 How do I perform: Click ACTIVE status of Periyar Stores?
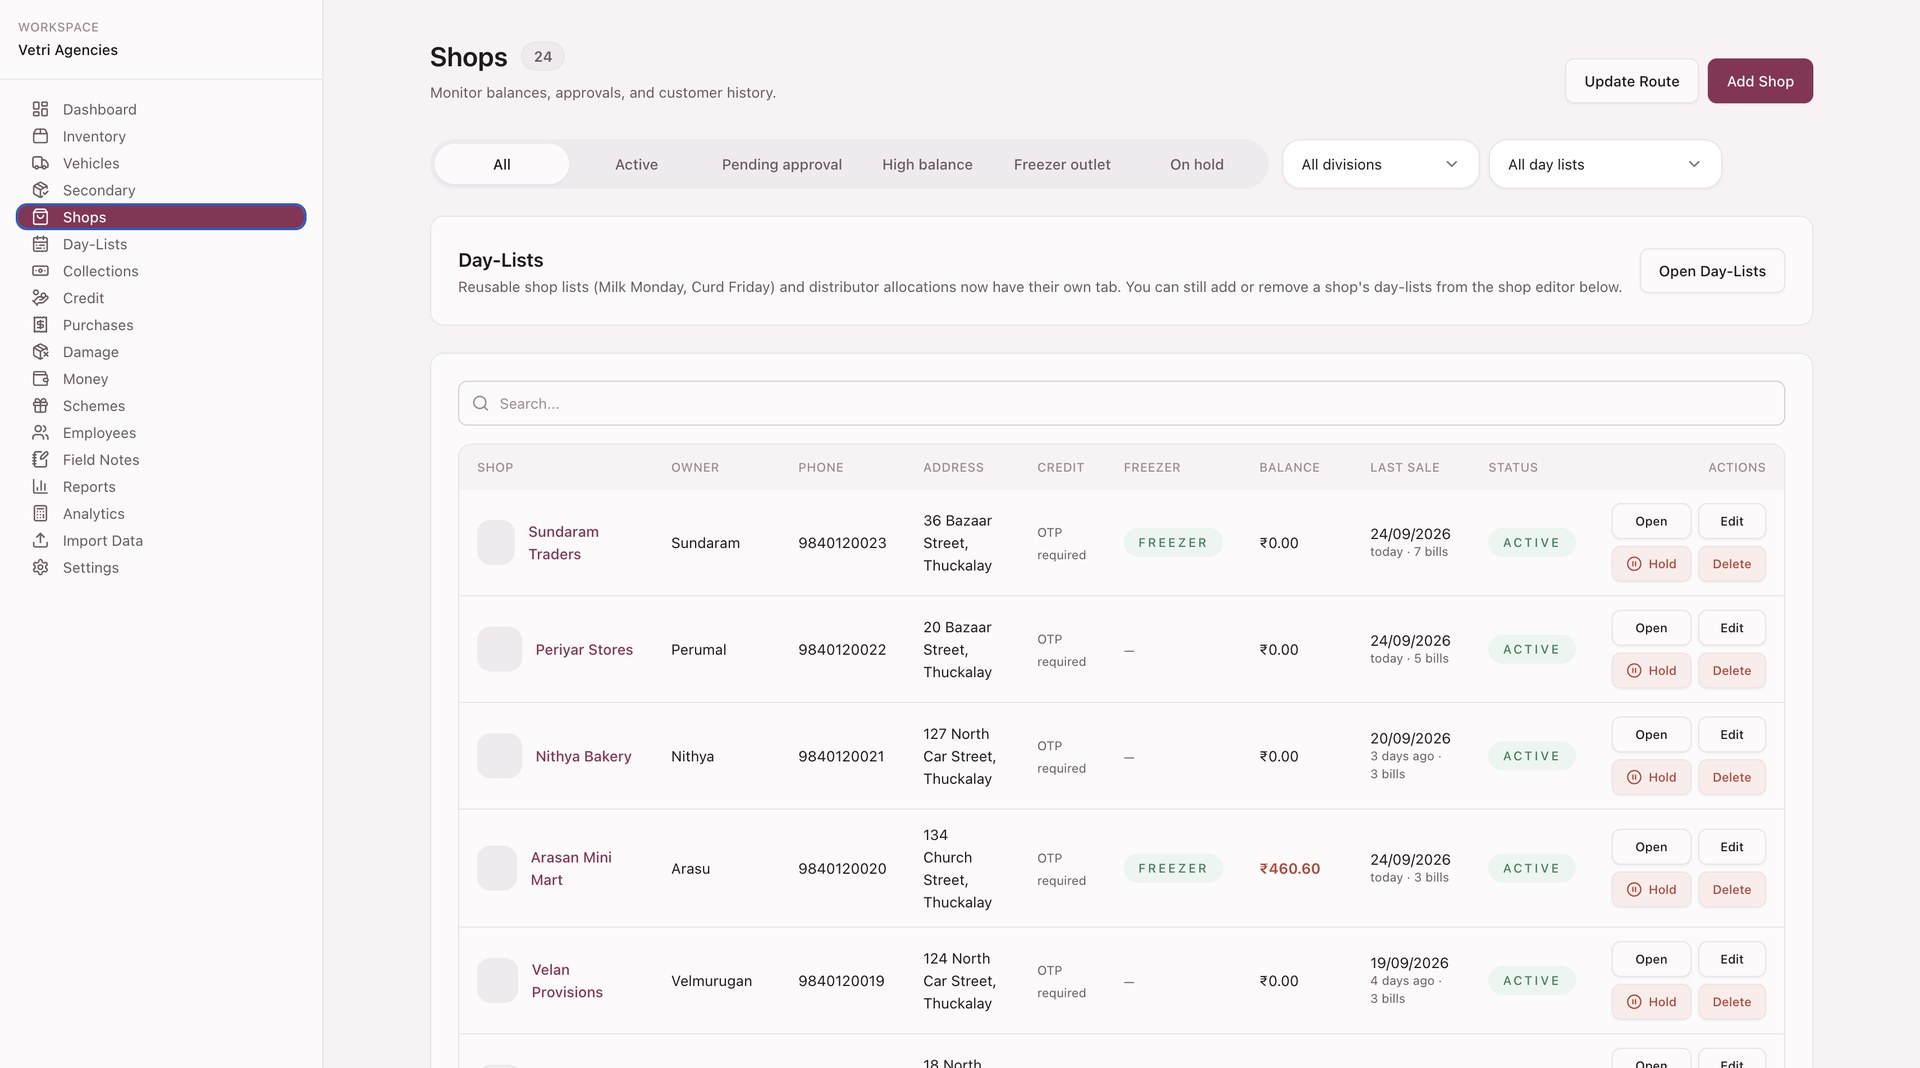[x=1531, y=650]
